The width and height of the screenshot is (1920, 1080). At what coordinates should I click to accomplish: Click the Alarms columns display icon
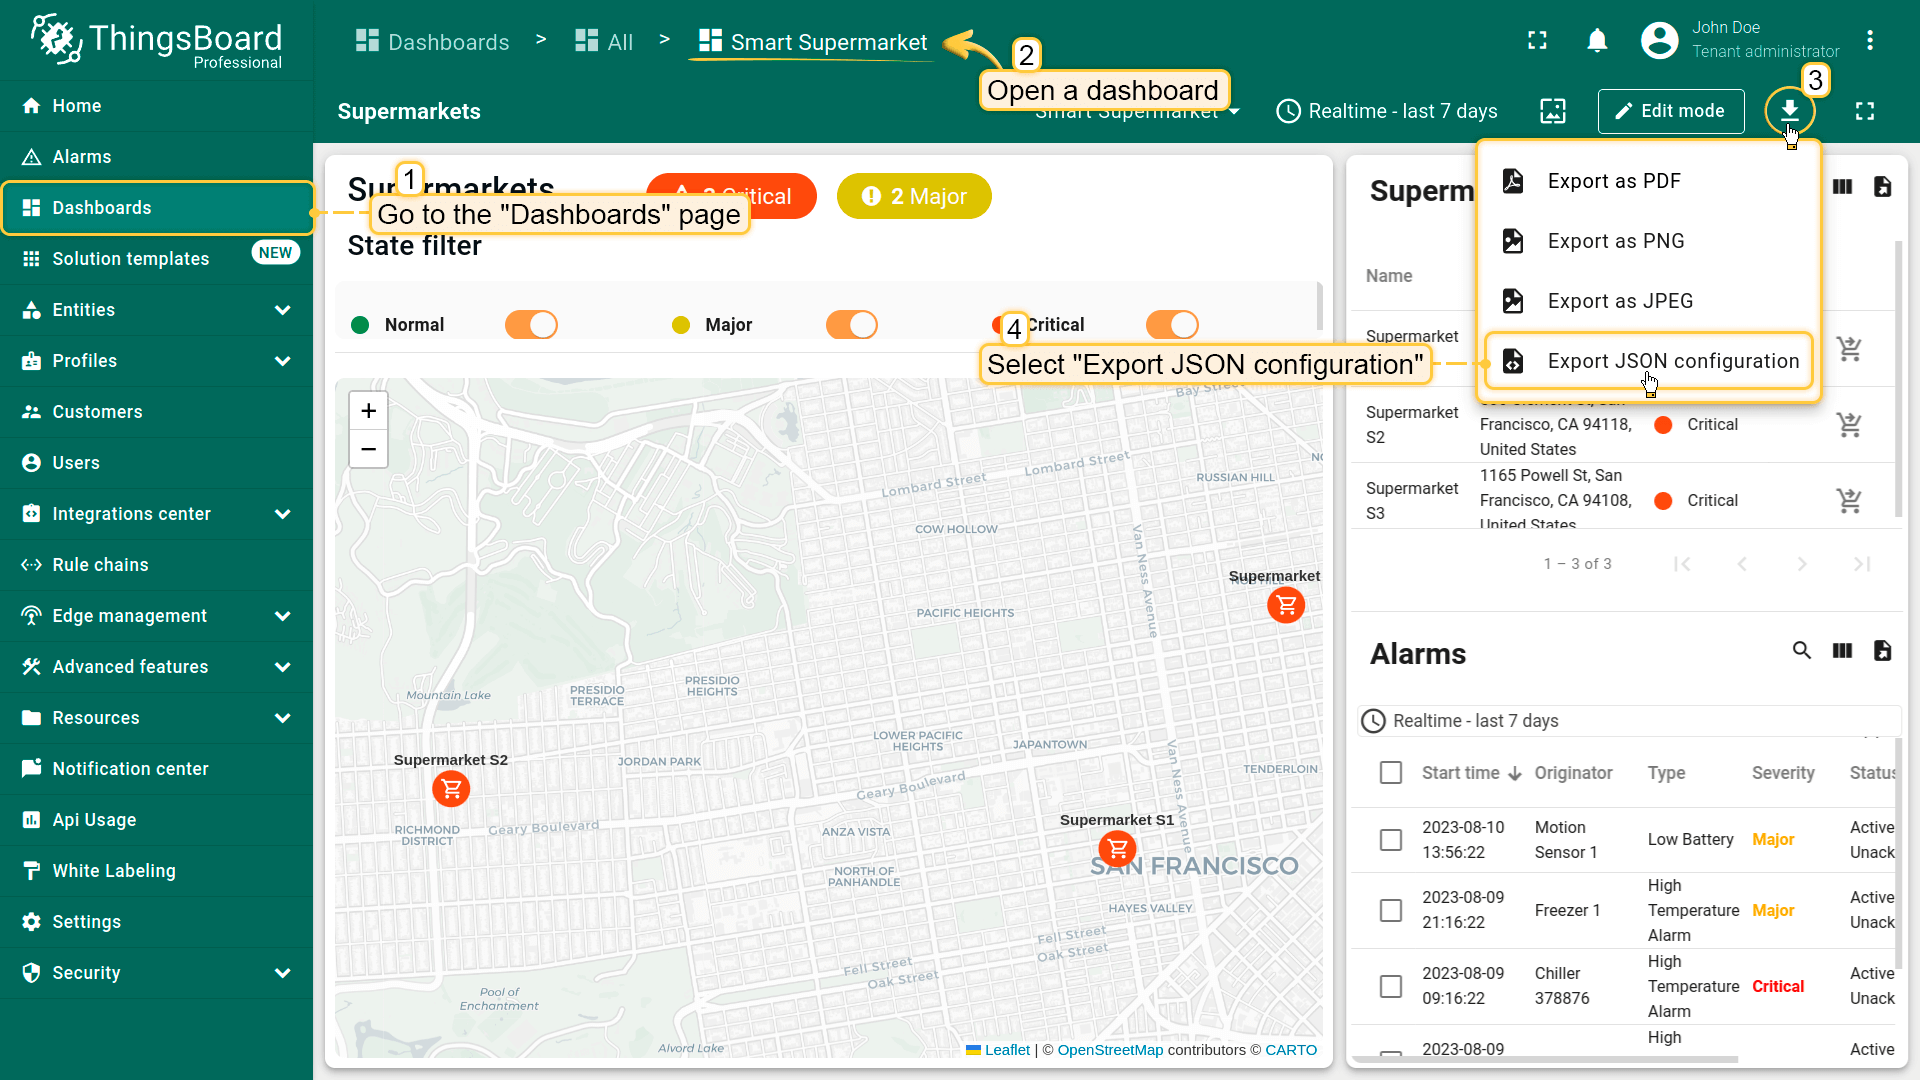tap(1842, 651)
